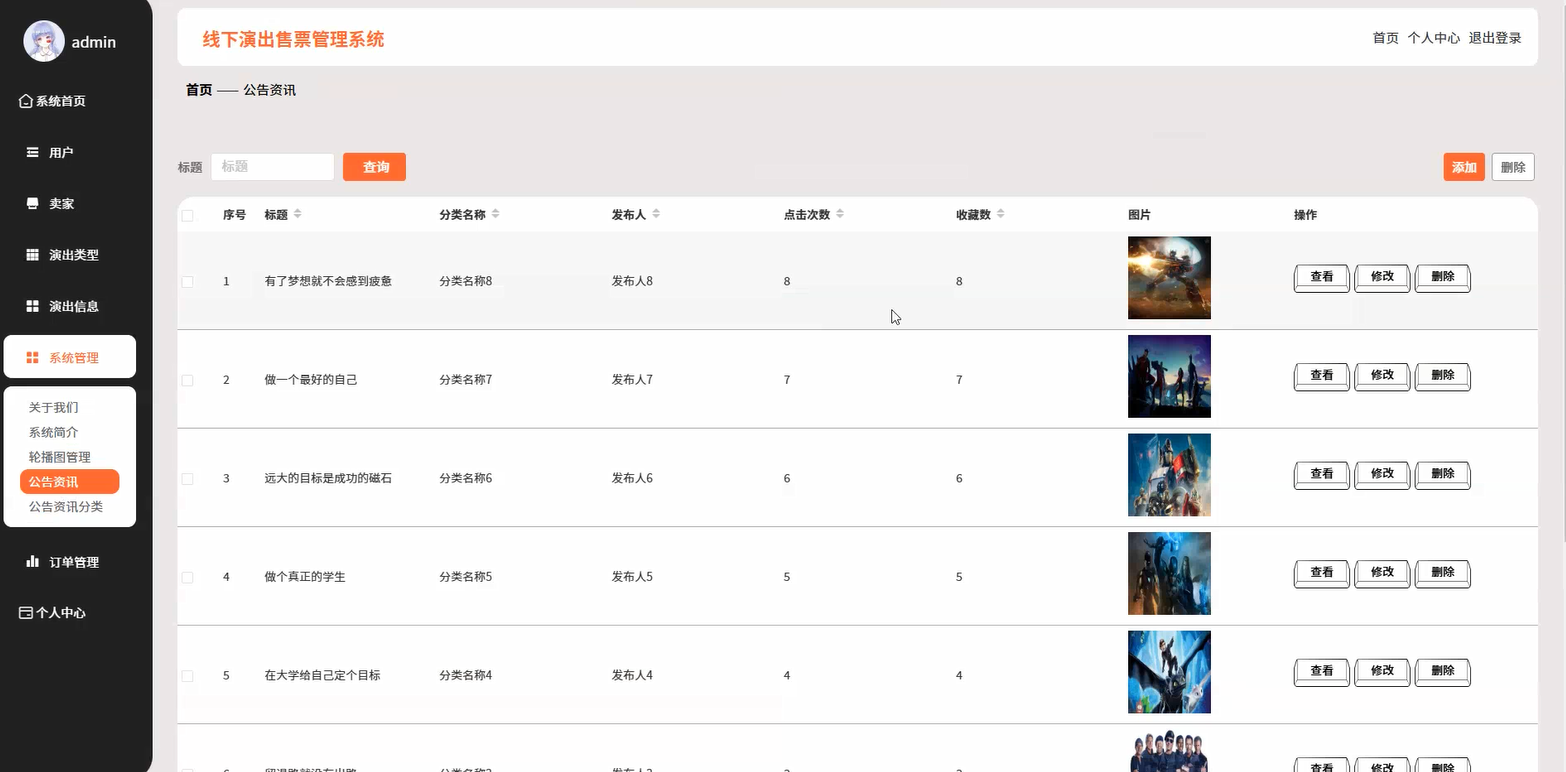This screenshot has width=1566, height=772.
Task: Click 修改 for row 5 发布人4
Action: tap(1382, 671)
